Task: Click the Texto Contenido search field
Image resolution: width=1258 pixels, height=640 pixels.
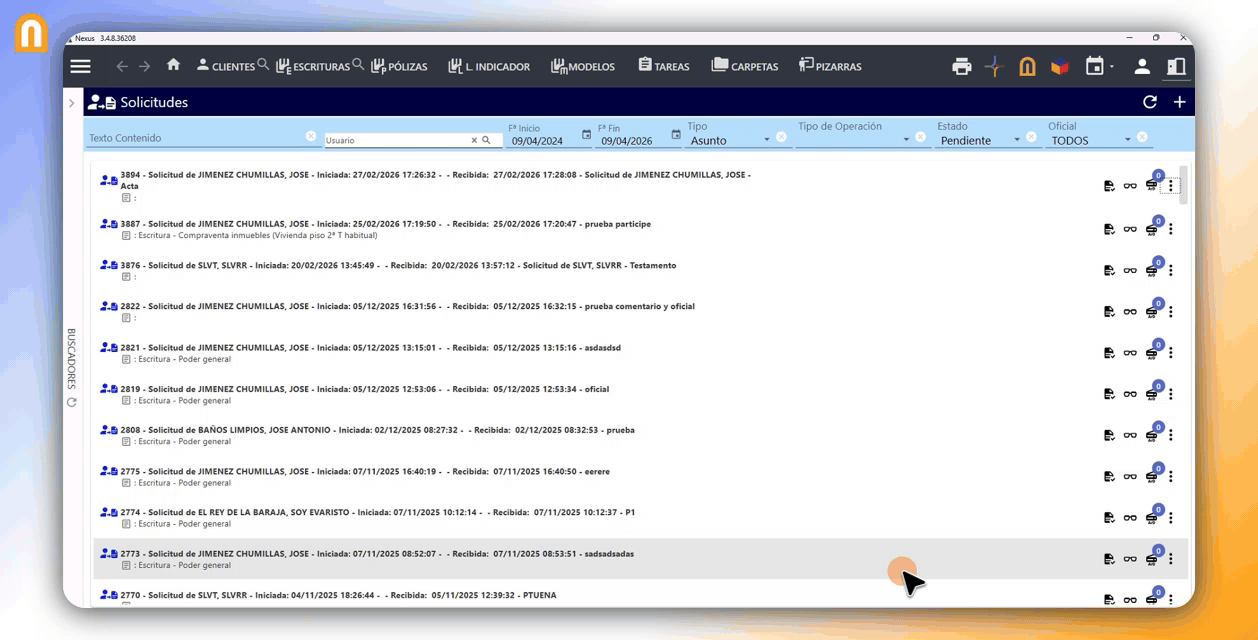Action: coord(195,138)
